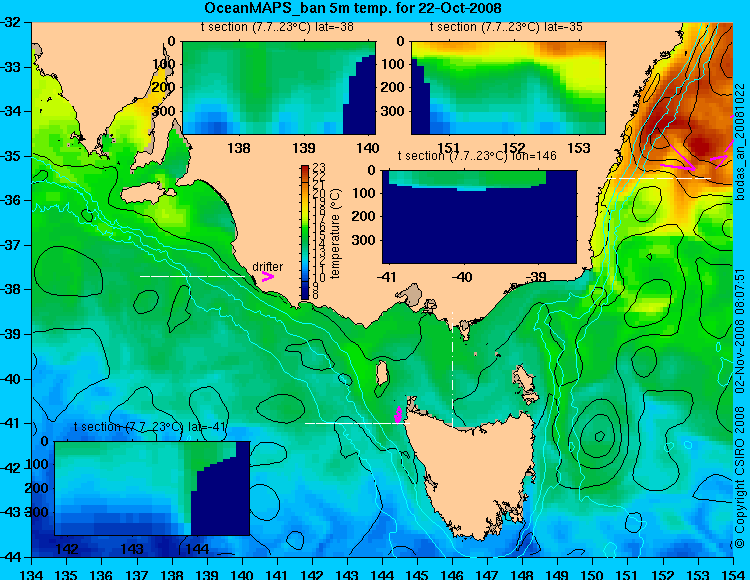
Task: Click King Island in western Bass Strait
Action: tap(381, 373)
